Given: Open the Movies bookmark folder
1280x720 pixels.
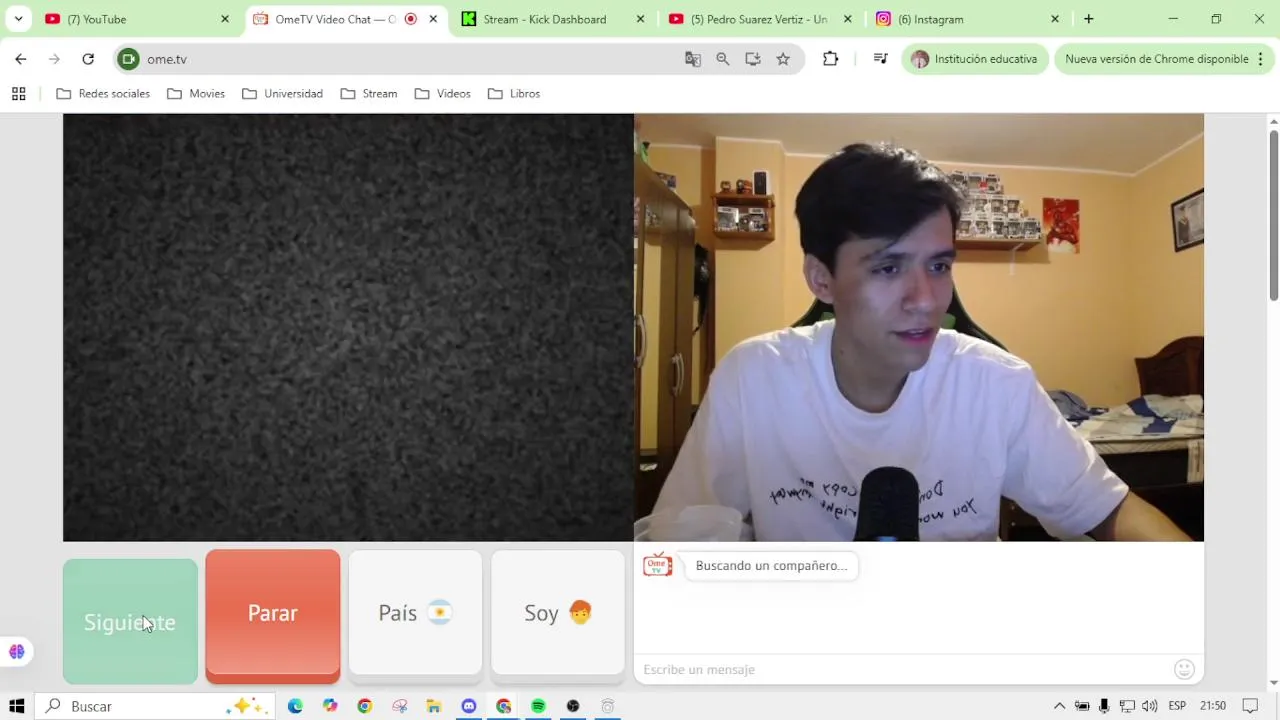Looking at the screenshot, I should tap(196, 94).
